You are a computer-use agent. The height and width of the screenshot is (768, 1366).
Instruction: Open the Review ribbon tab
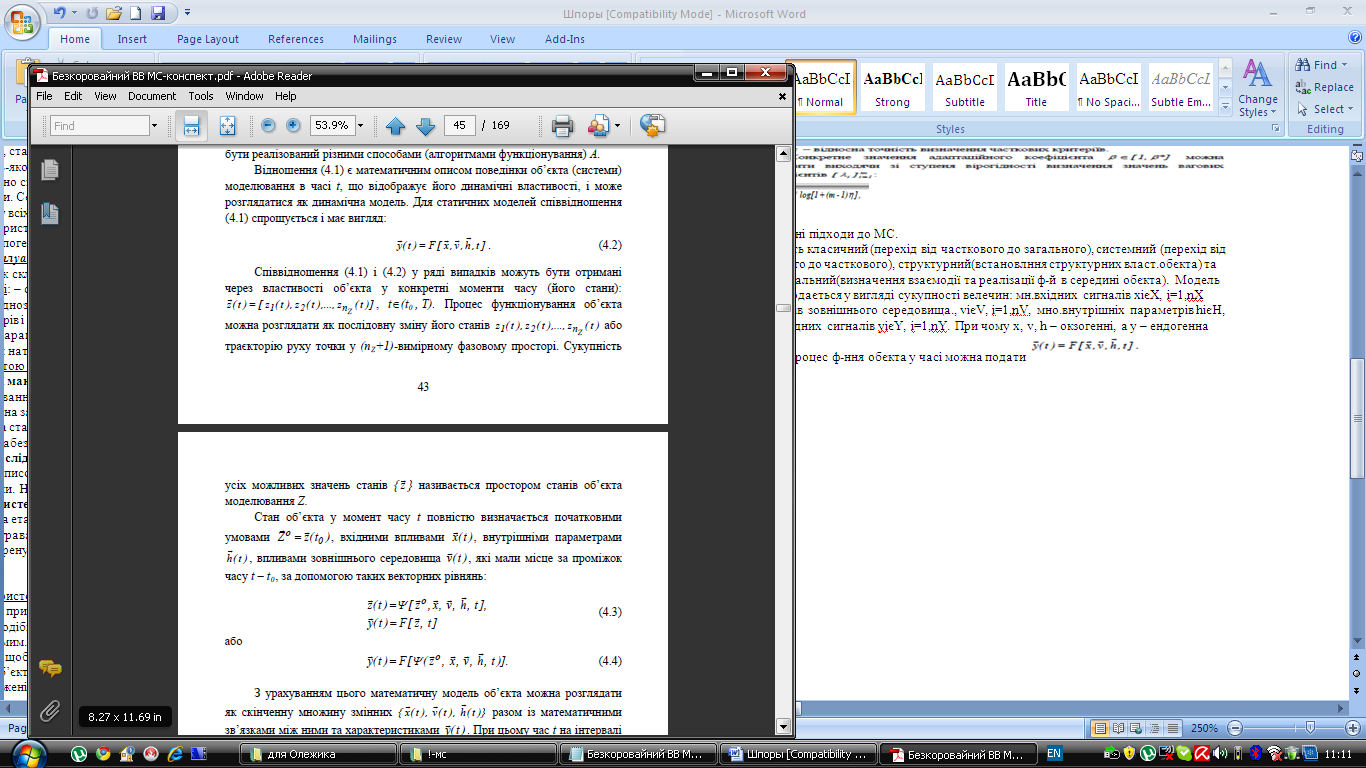tap(444, 39)
